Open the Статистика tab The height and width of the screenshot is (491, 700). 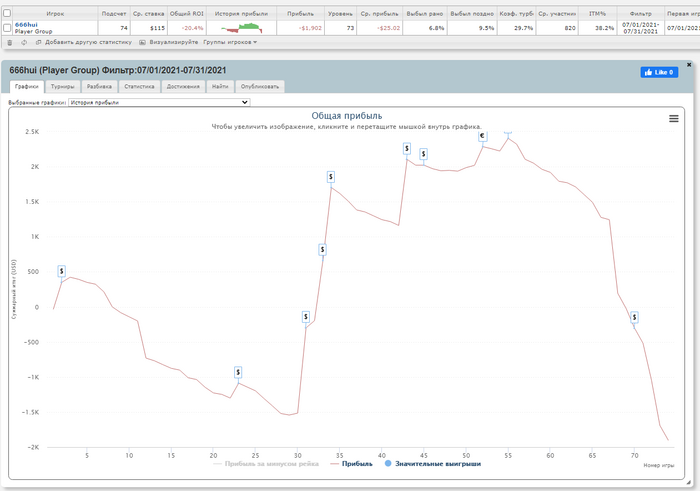139,87
